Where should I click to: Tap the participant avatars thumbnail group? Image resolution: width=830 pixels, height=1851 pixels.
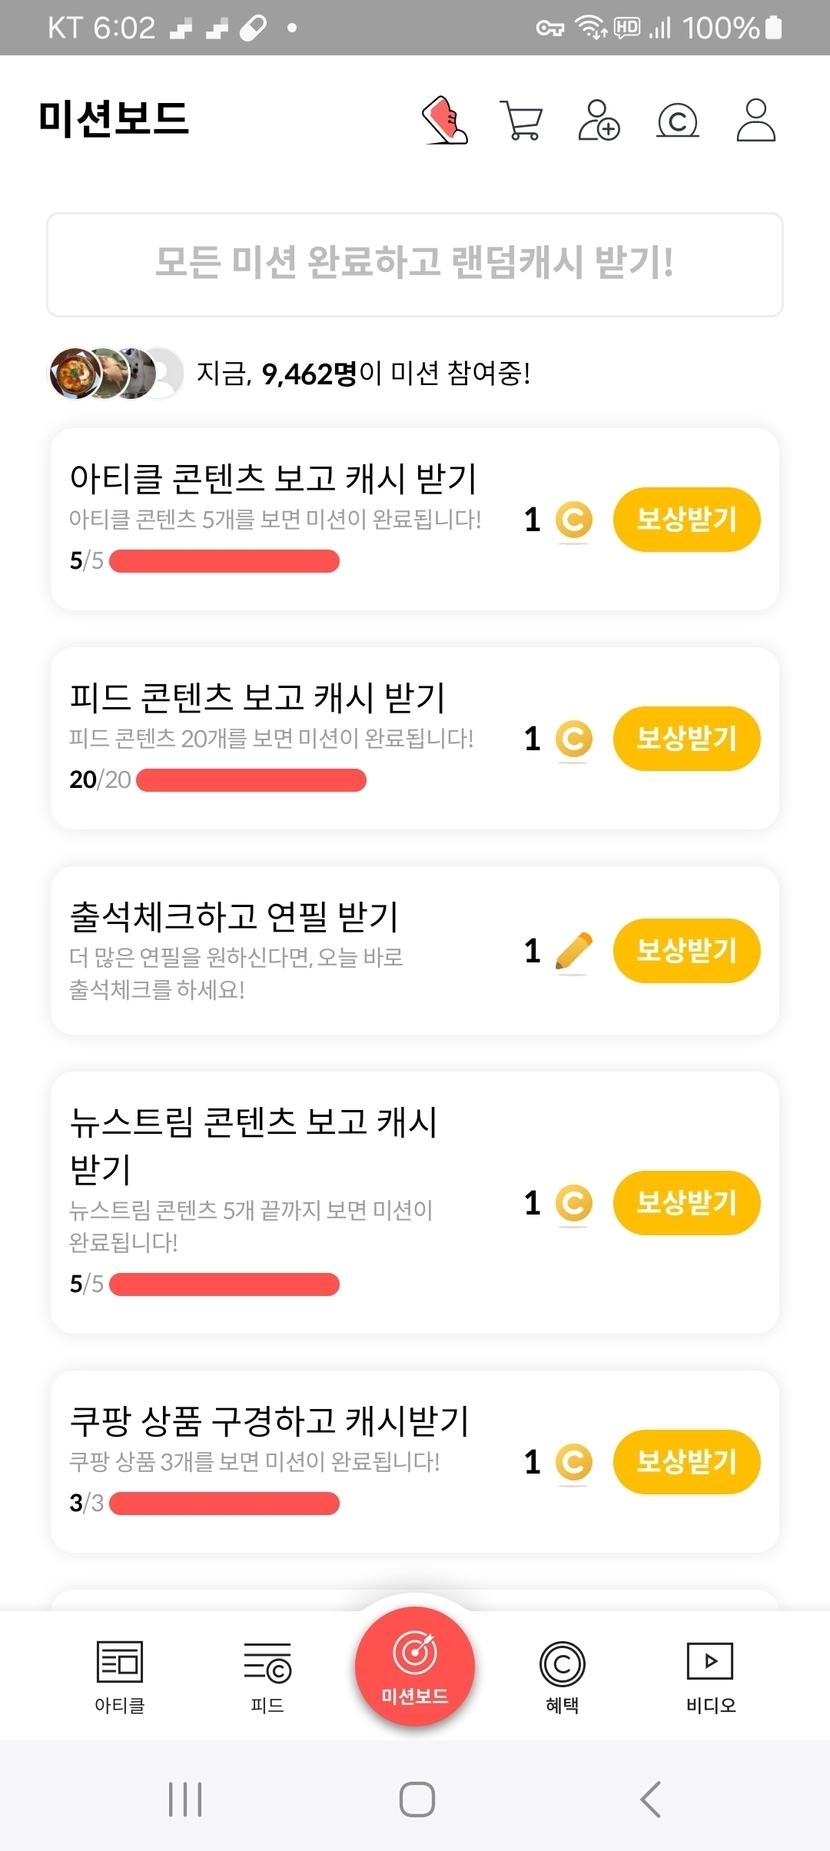[x=115, y=374]
